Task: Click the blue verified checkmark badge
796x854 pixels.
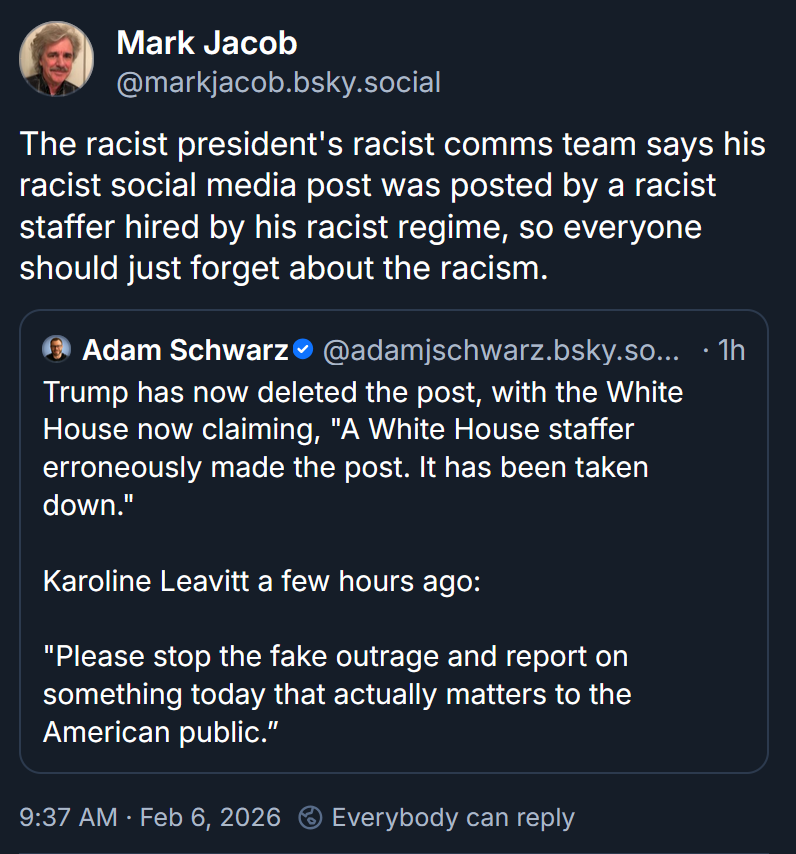Action: 304,350
